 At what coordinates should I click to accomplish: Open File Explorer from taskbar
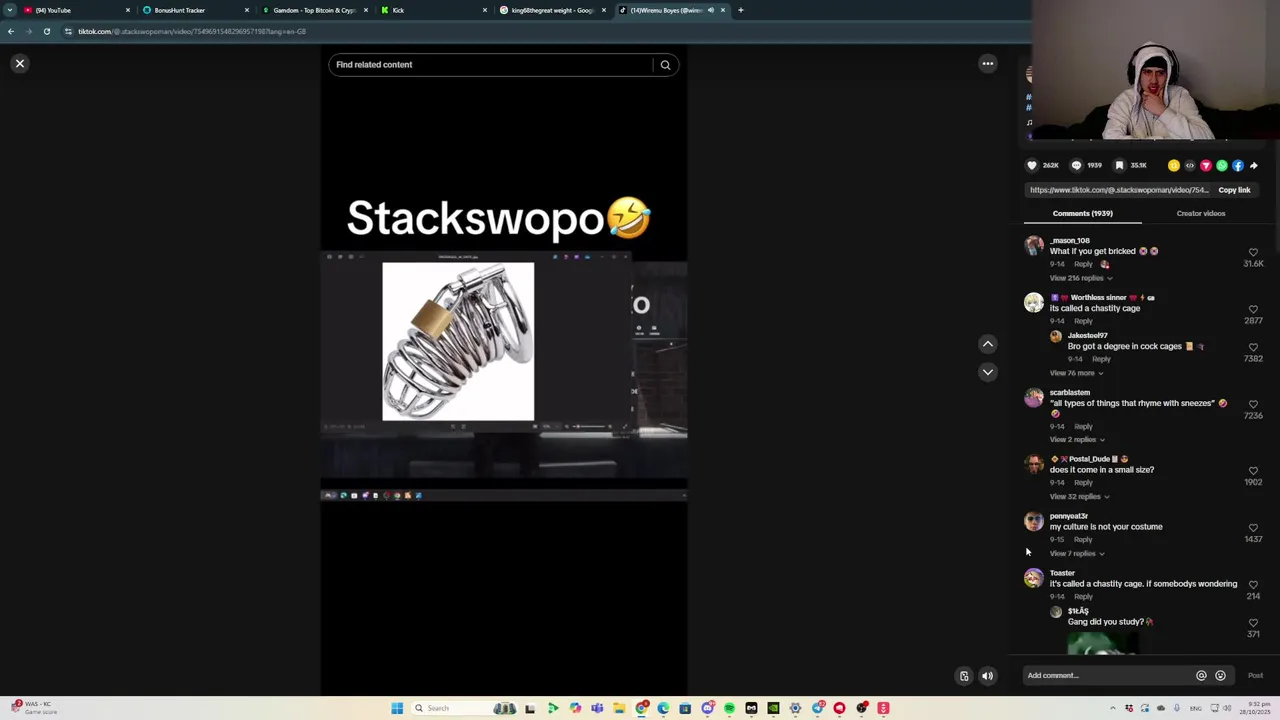click(x=619, y=708)
